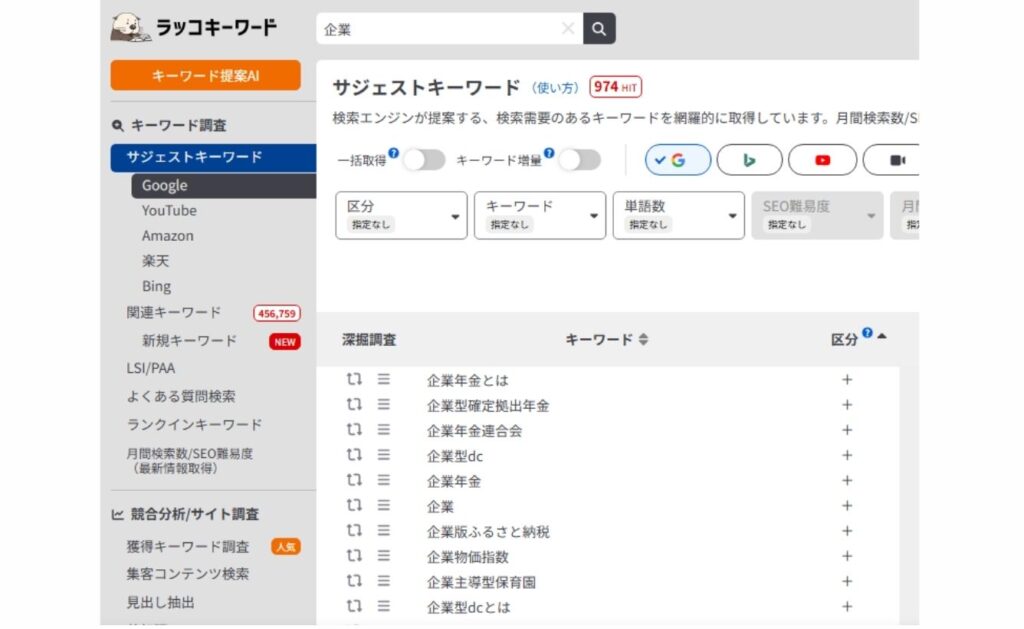
Task: Expand plus for 企業年金とは row
Action: [x=847, y=379]
